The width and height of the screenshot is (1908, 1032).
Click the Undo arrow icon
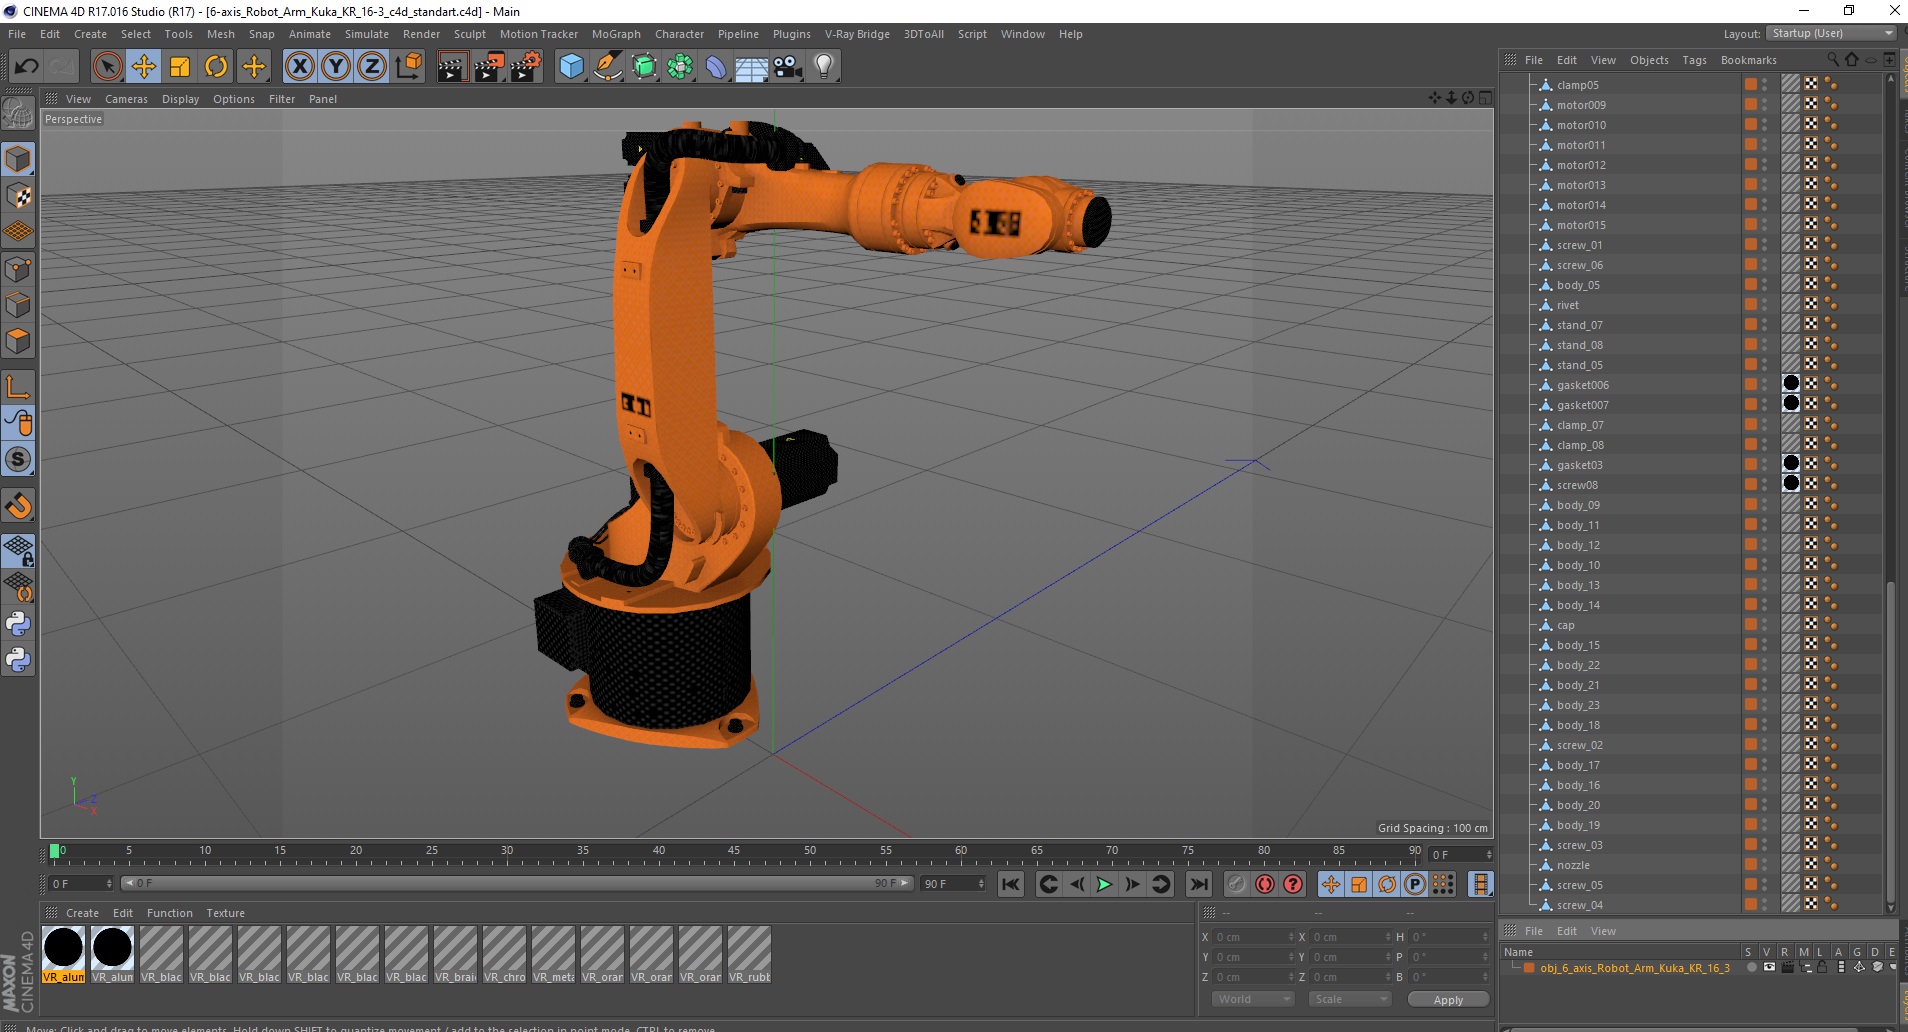[27, 67]
